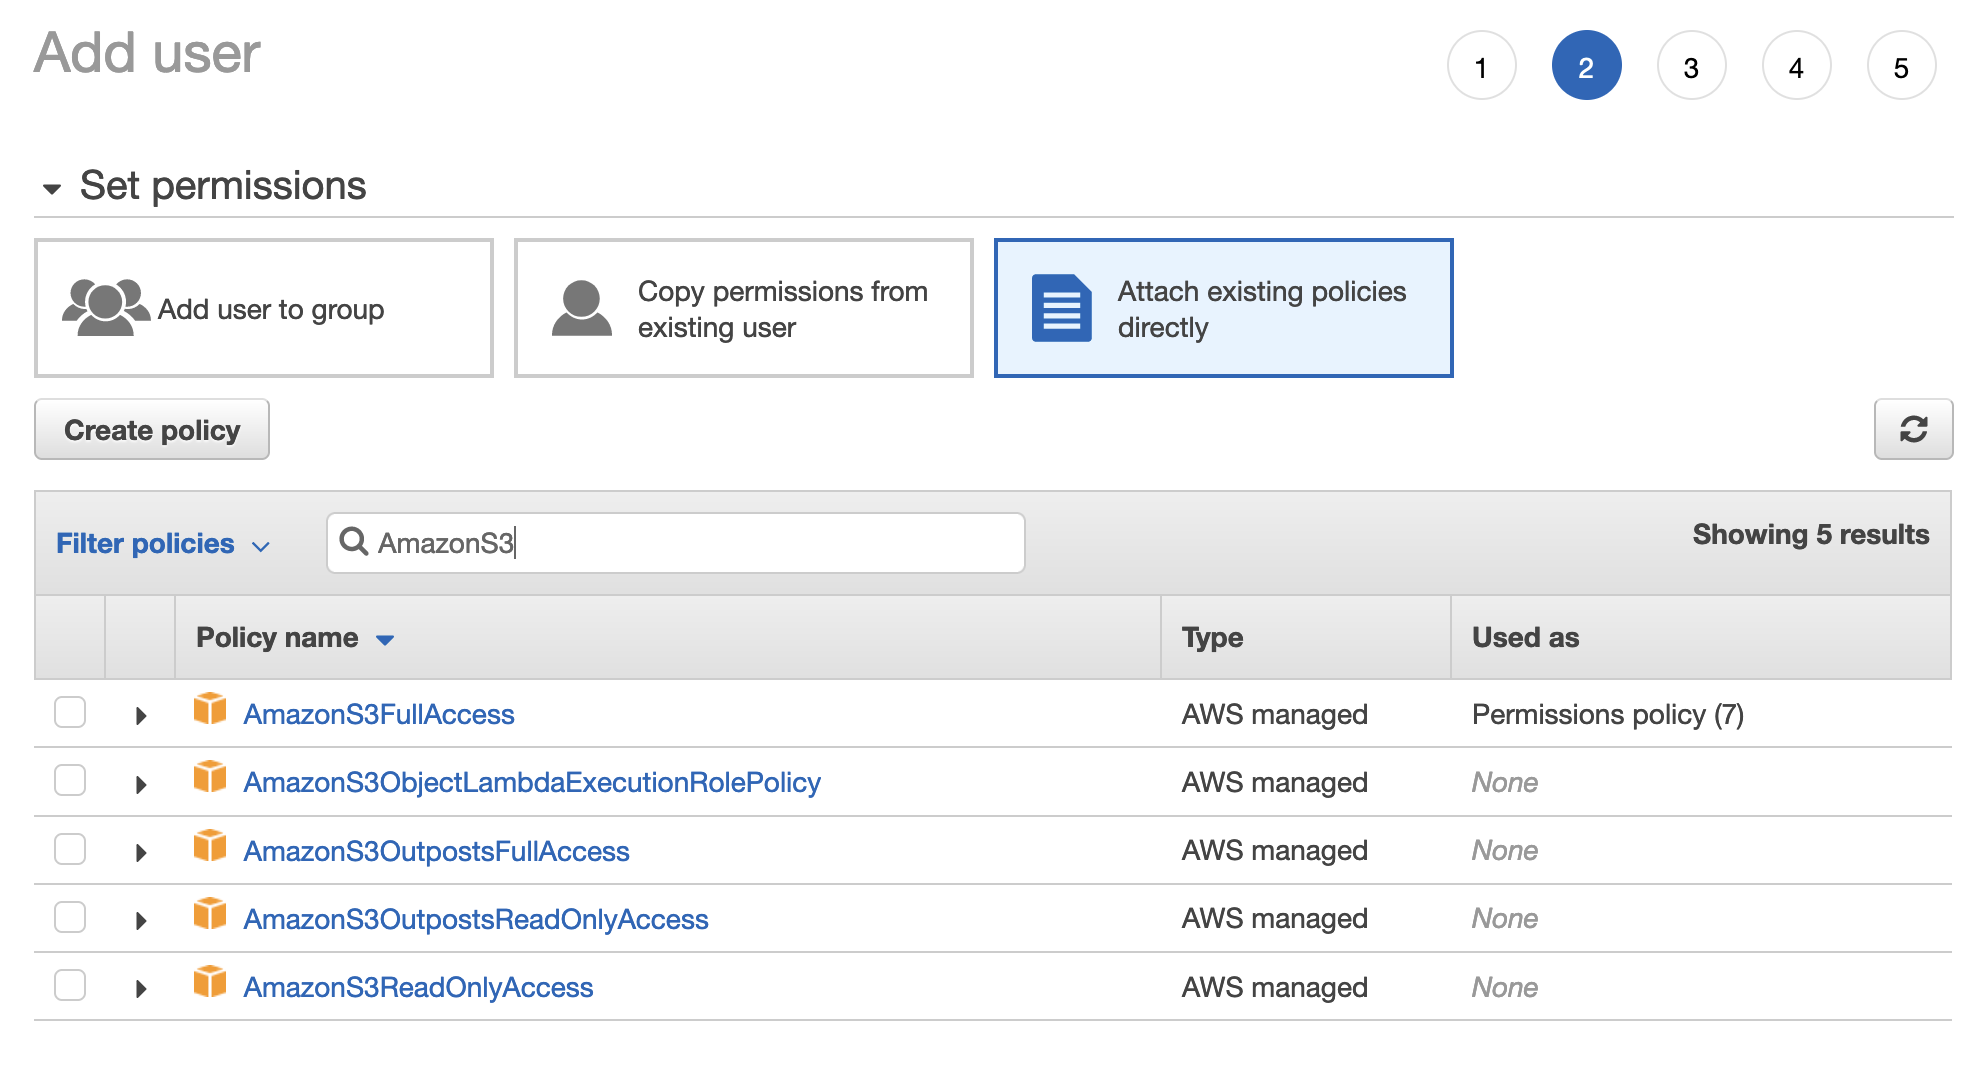Click AWS managed in AmazonS3OutpostsFullAccess row
The image size is (1982, 1086).
pyautogui.click(x=1274, y=851)
